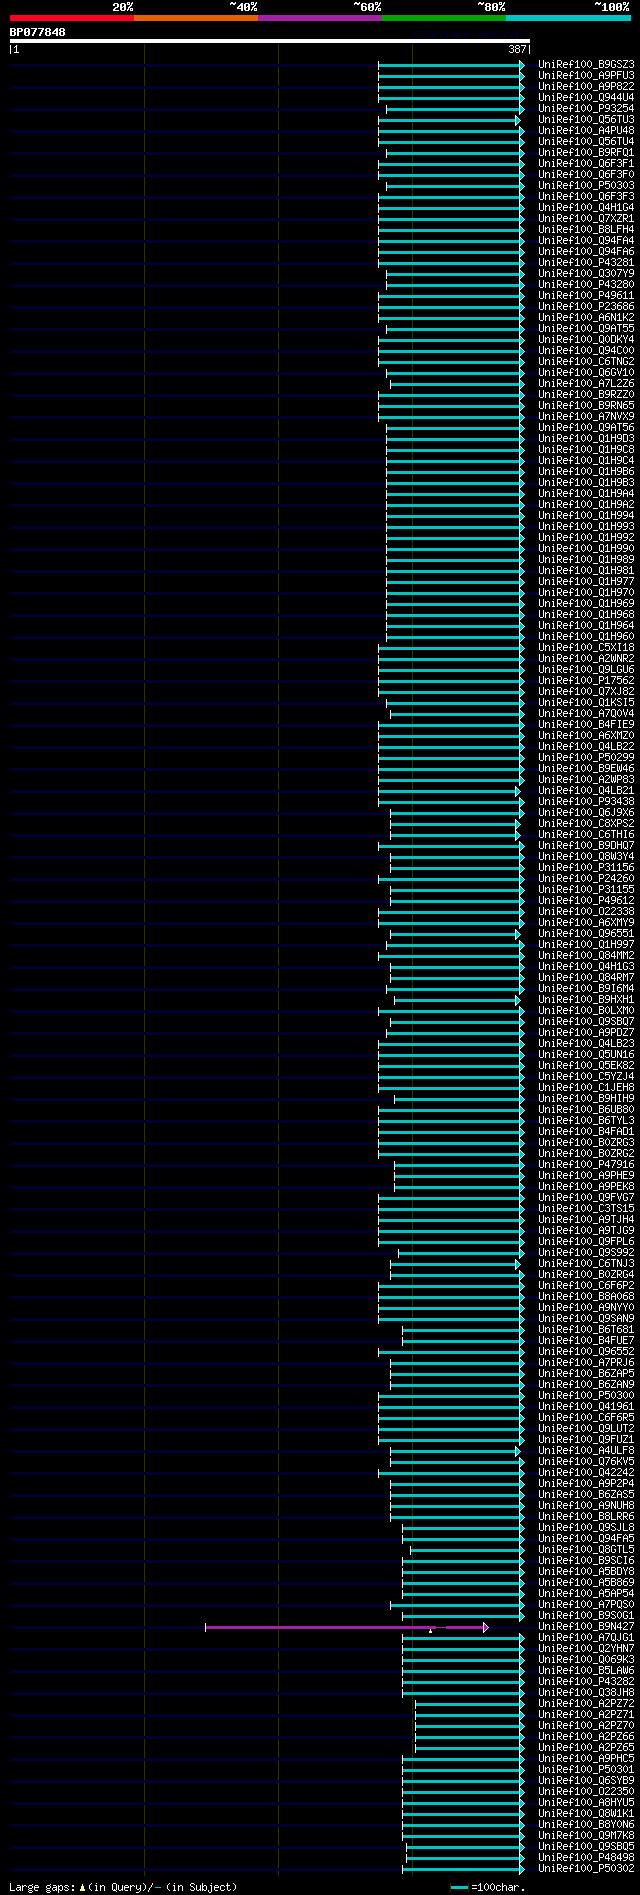Open hit UniRef100_Q944U4
The width and height of the screenshot is (640, 1895).
click(586, 97)
